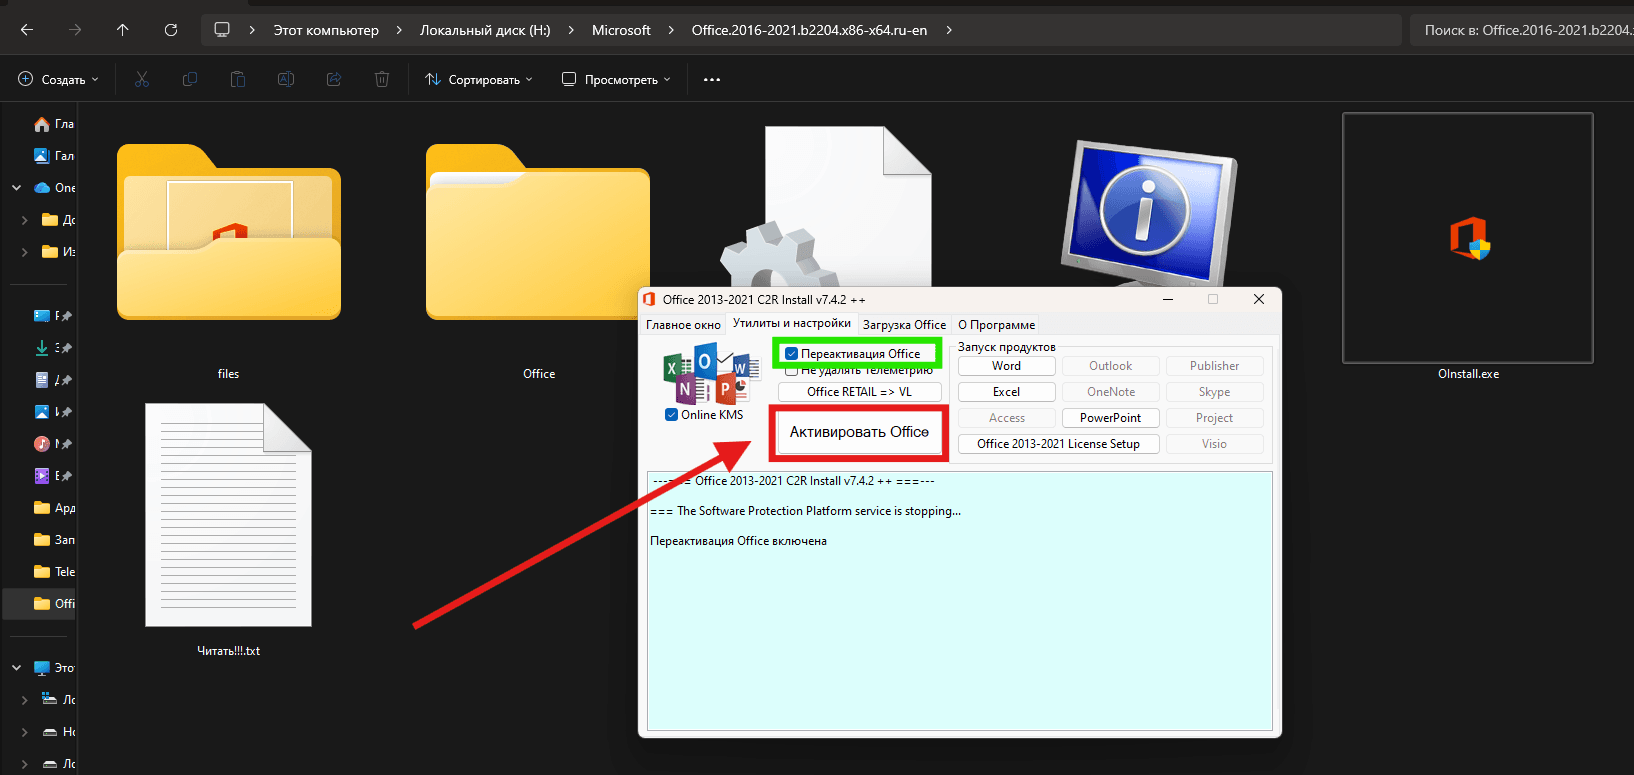Click the Paste clipboard icon in the toolbar
Viewport: 1634px width, 775px height.
click(238, 79)
